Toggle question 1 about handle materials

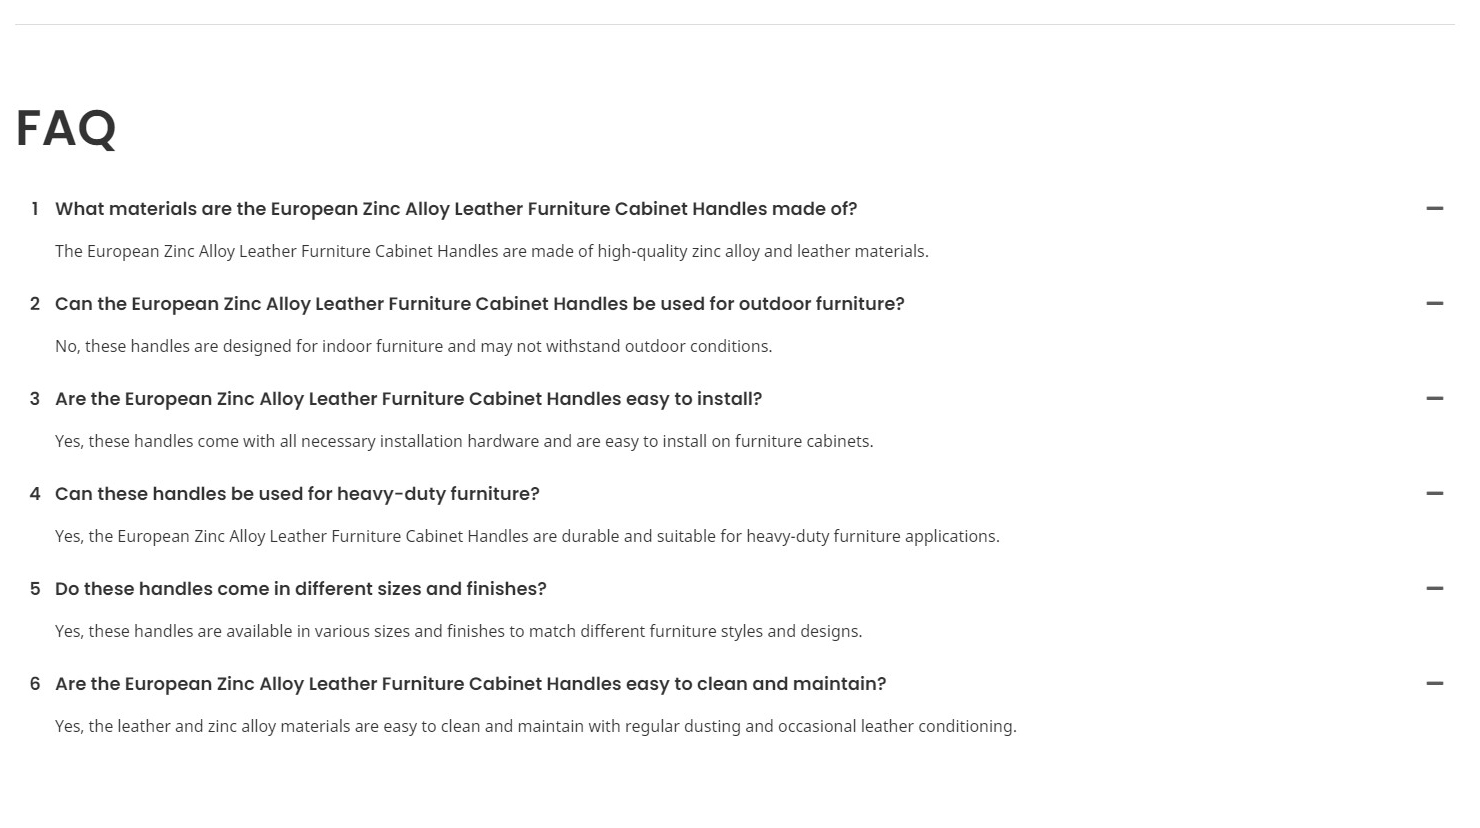[x=456, y=209]
